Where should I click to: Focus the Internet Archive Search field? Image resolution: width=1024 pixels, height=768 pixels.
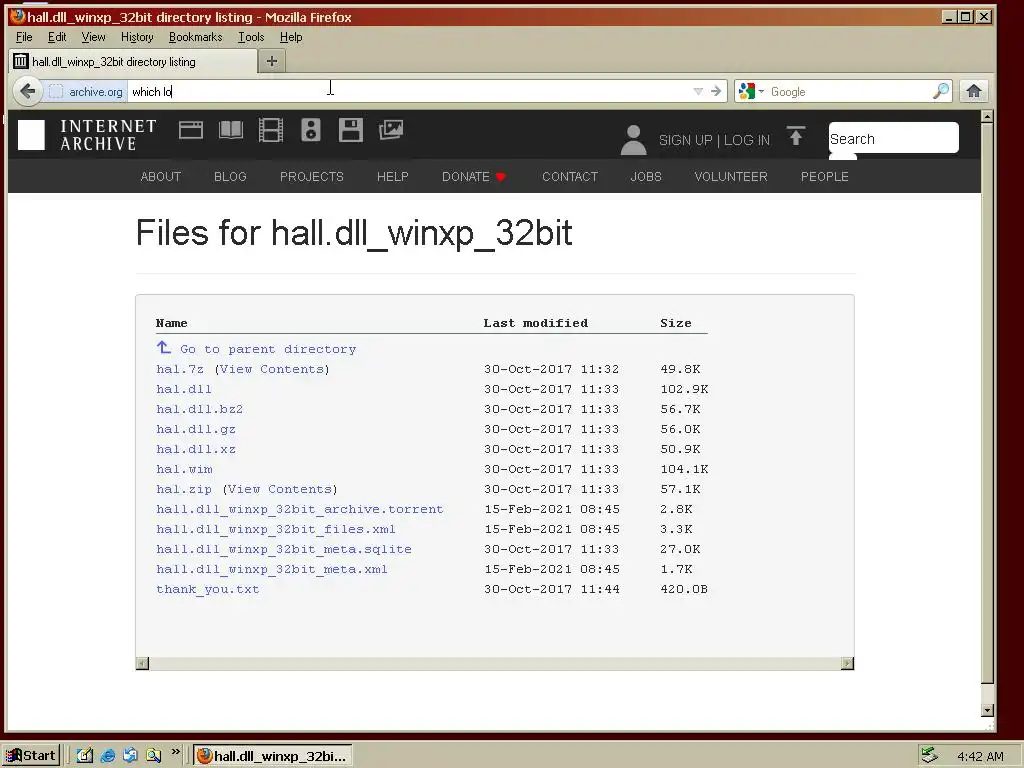point(893,138)
